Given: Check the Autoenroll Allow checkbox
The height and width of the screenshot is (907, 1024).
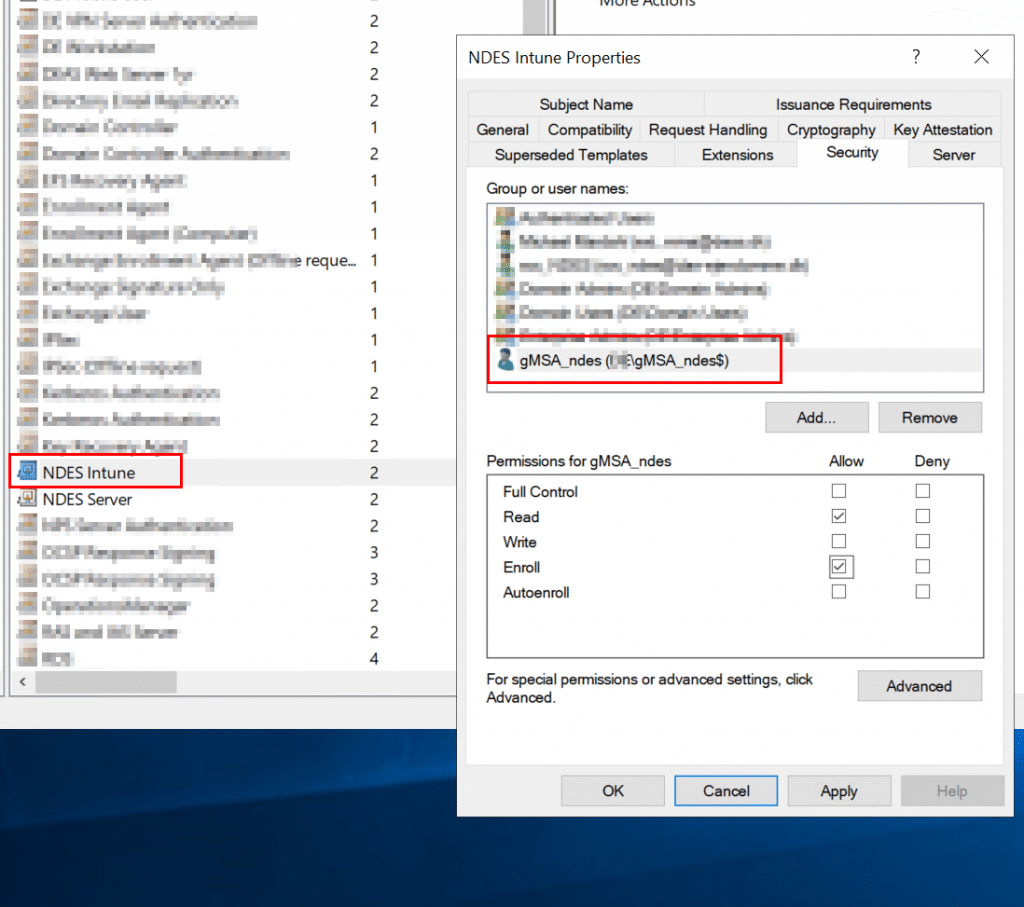Looking at the screenshot, I should pos(839,592).
